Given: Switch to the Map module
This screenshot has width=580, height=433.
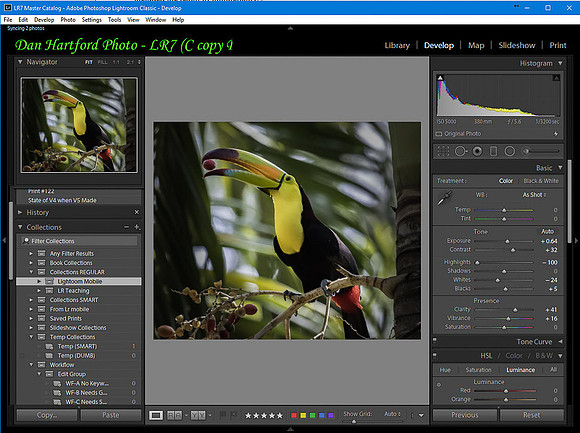Looking at the screenshot, I should [476, 45].
